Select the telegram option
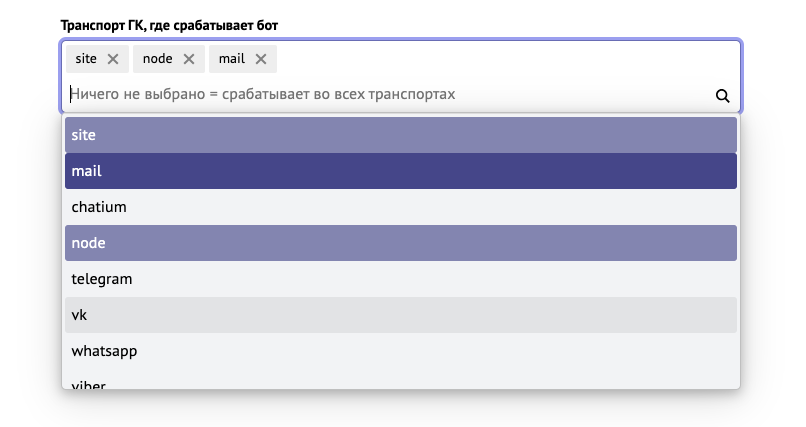 tap(400, 279)
